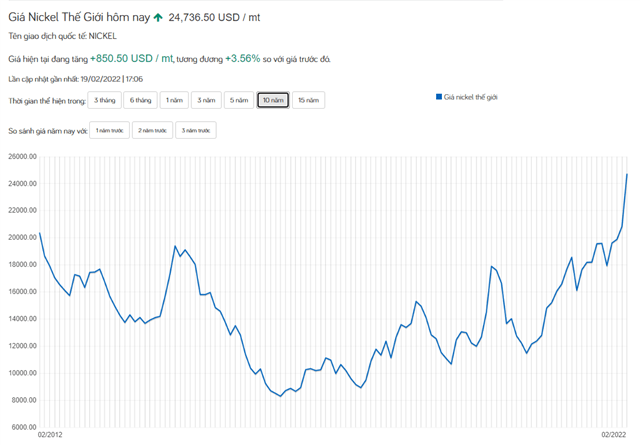This screenshot has width=640, height=445.
Task: Click the green up-arrow price trend icon
Action: coord(158,18)
